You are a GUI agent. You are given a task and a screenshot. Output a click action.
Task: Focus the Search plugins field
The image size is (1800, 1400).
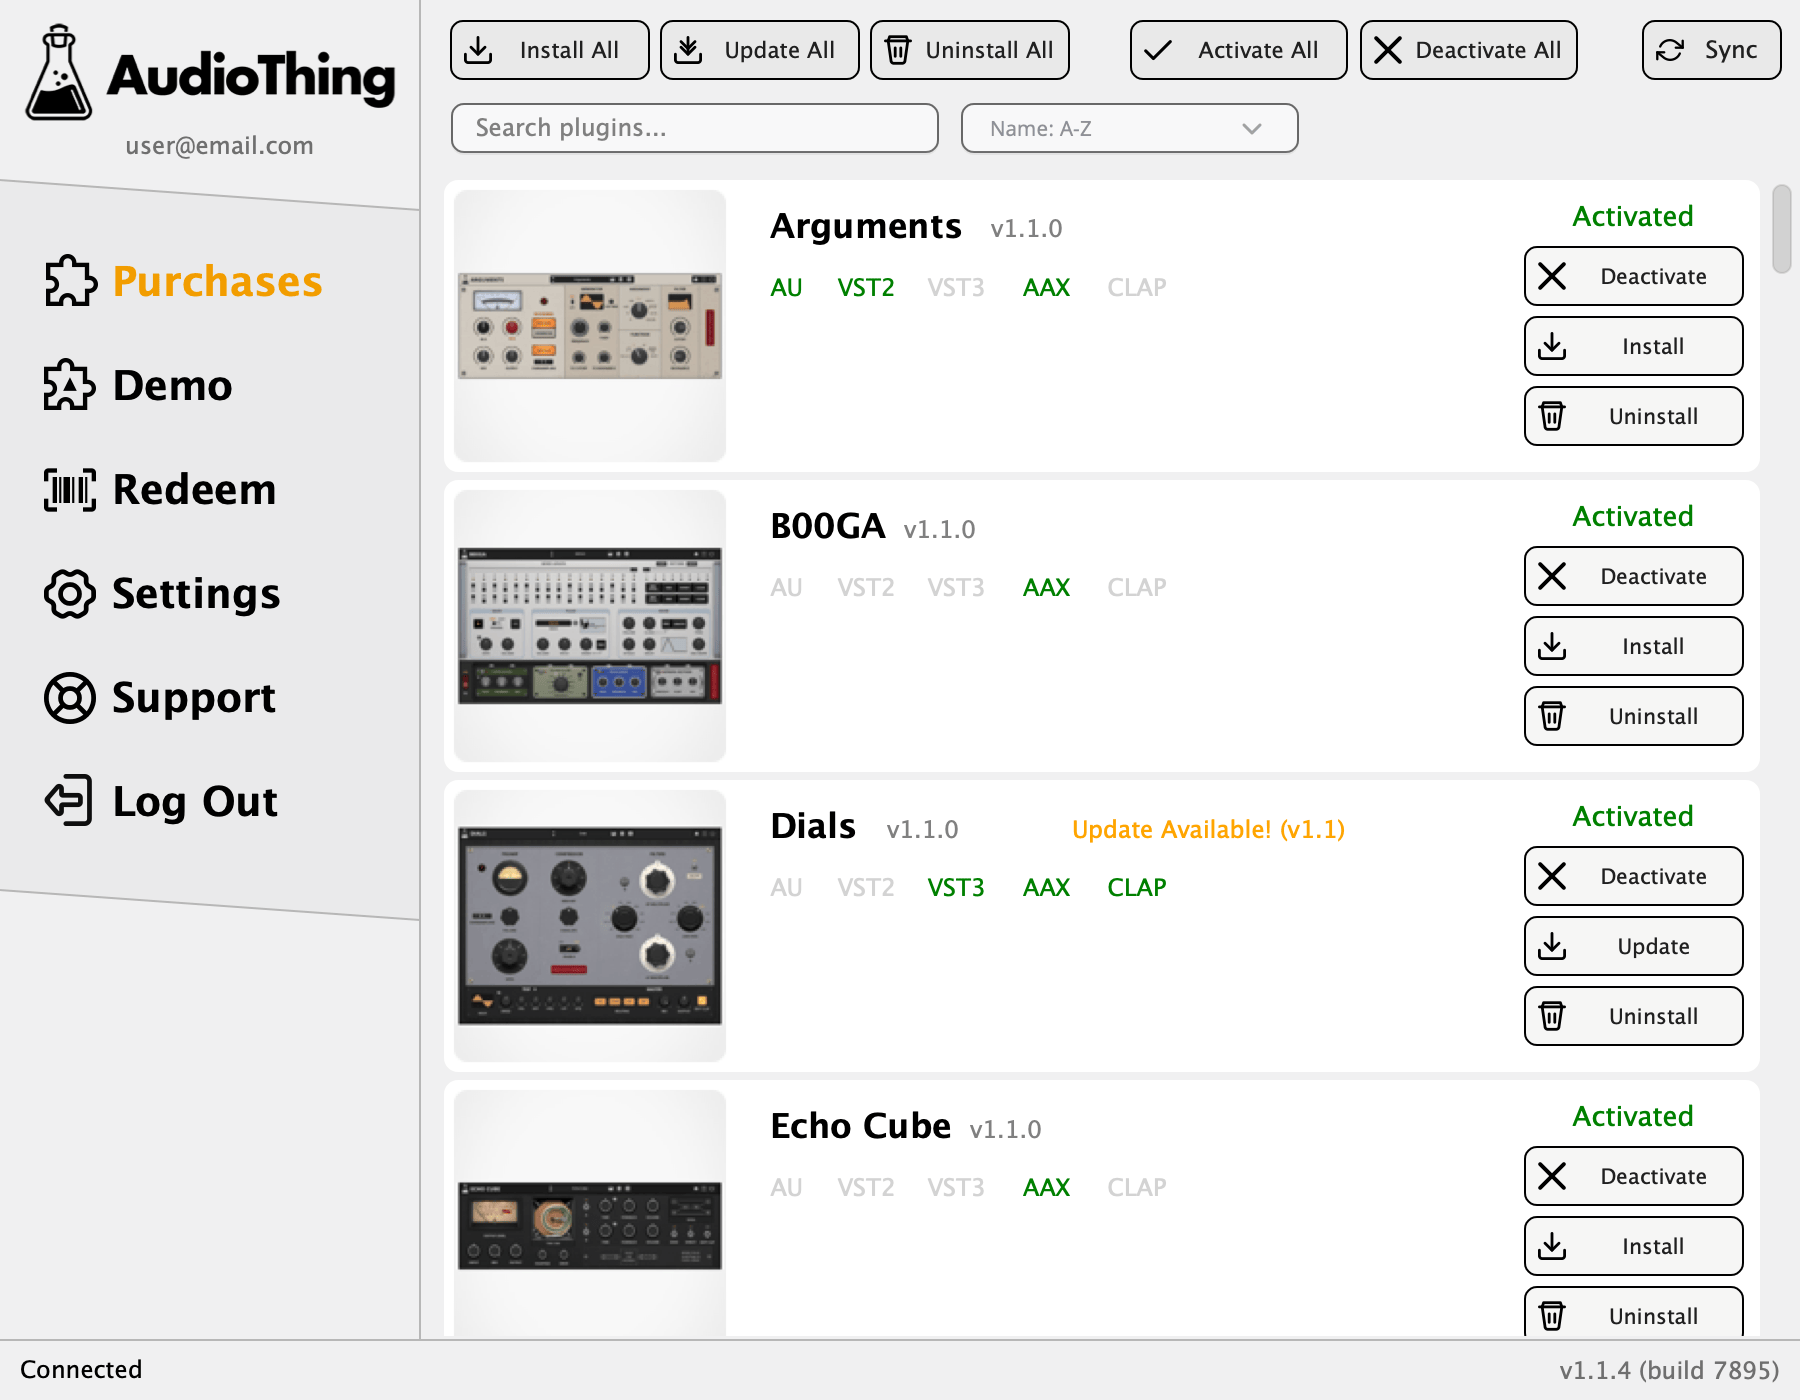pyautogui.click(x=695, y=128)
